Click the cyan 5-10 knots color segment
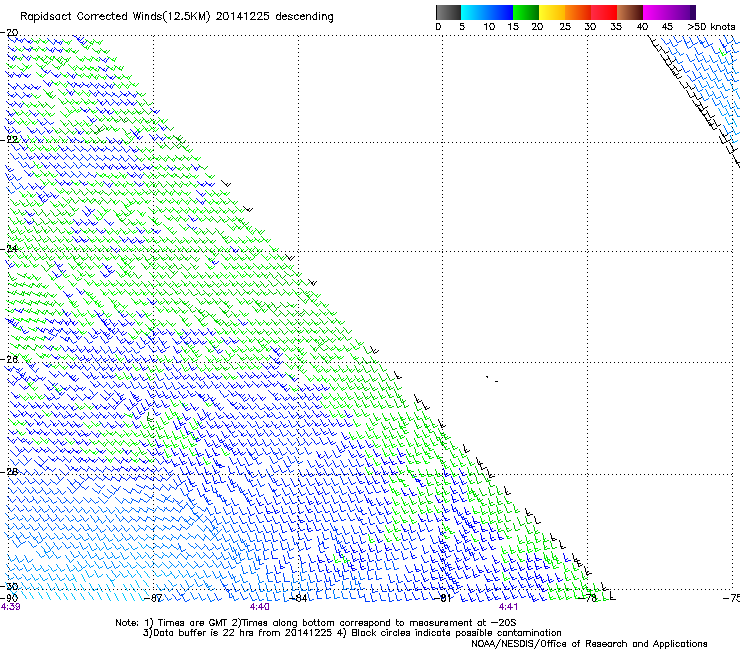Image resolution: width=740 pixels, height=650 pixels. click(475, 12)
